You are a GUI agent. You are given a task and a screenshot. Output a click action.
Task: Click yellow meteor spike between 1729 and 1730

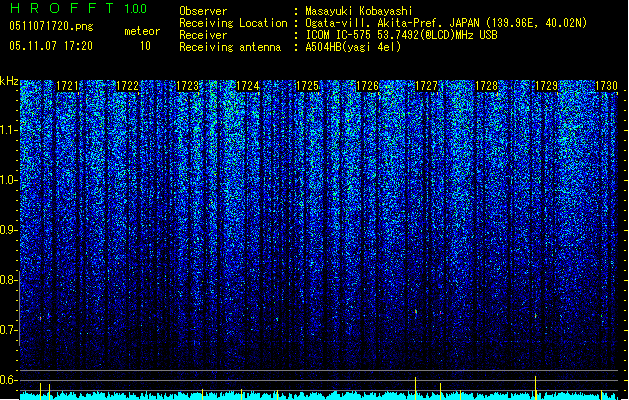coord(601,395)
